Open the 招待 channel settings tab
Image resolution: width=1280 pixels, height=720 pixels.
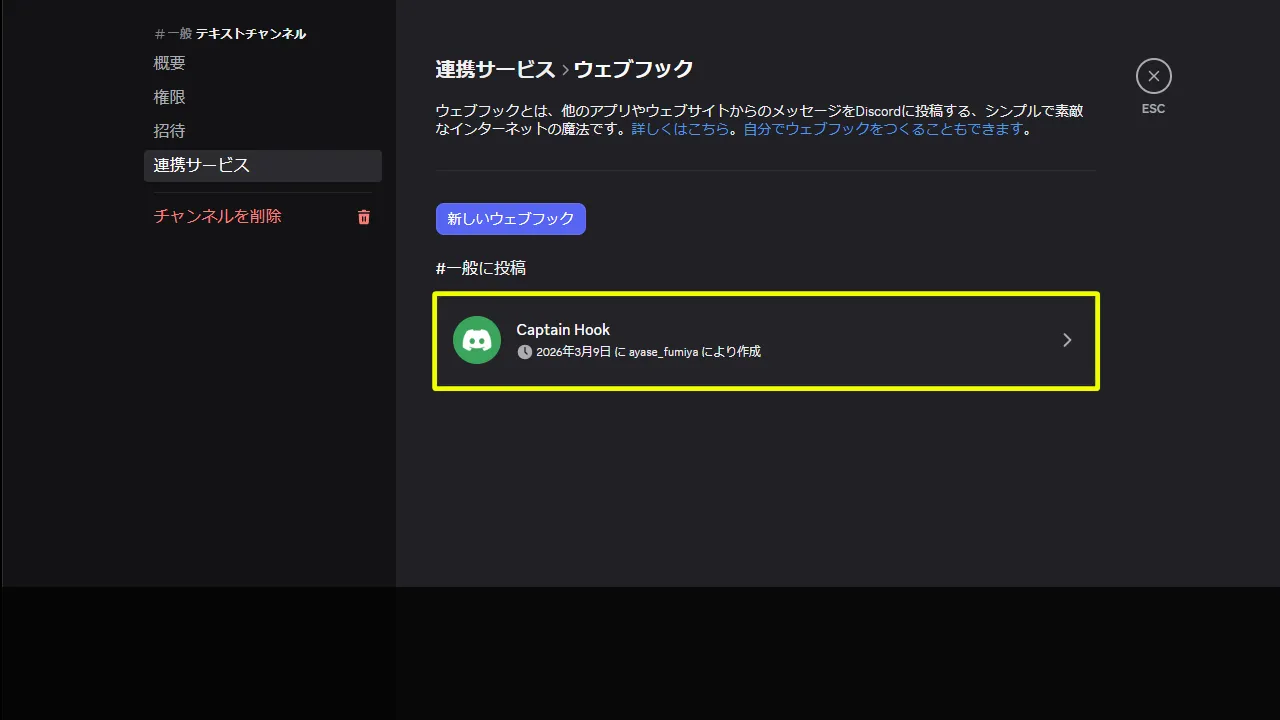pyautogui.click(x=168, y=130)
